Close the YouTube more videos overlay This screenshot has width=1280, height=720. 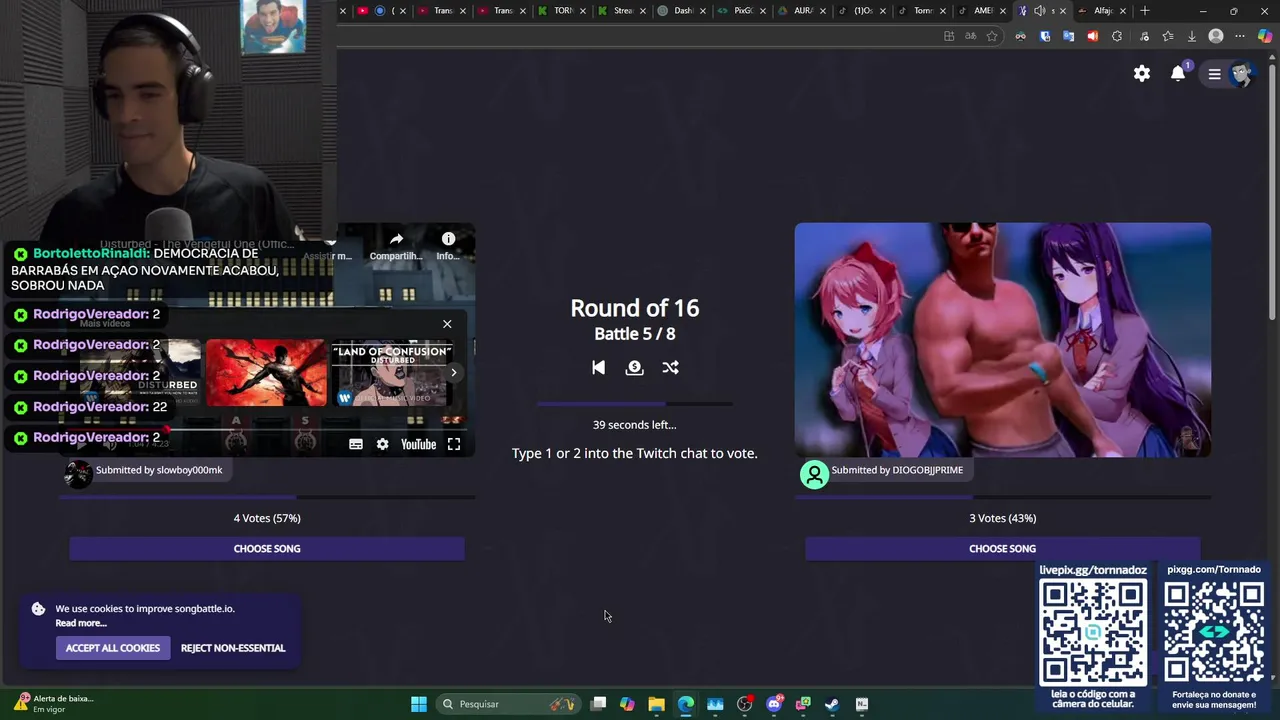tap(447, 324)
